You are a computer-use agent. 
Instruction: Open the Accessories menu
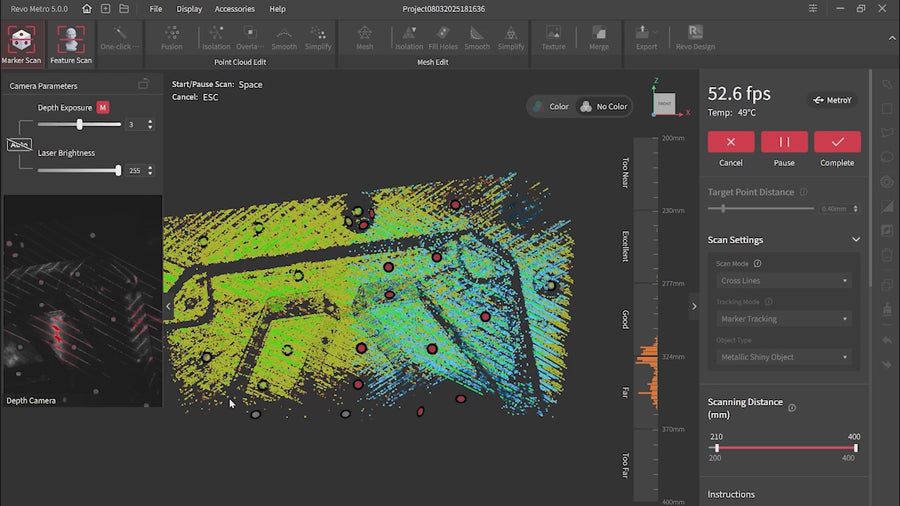point(235,9)
